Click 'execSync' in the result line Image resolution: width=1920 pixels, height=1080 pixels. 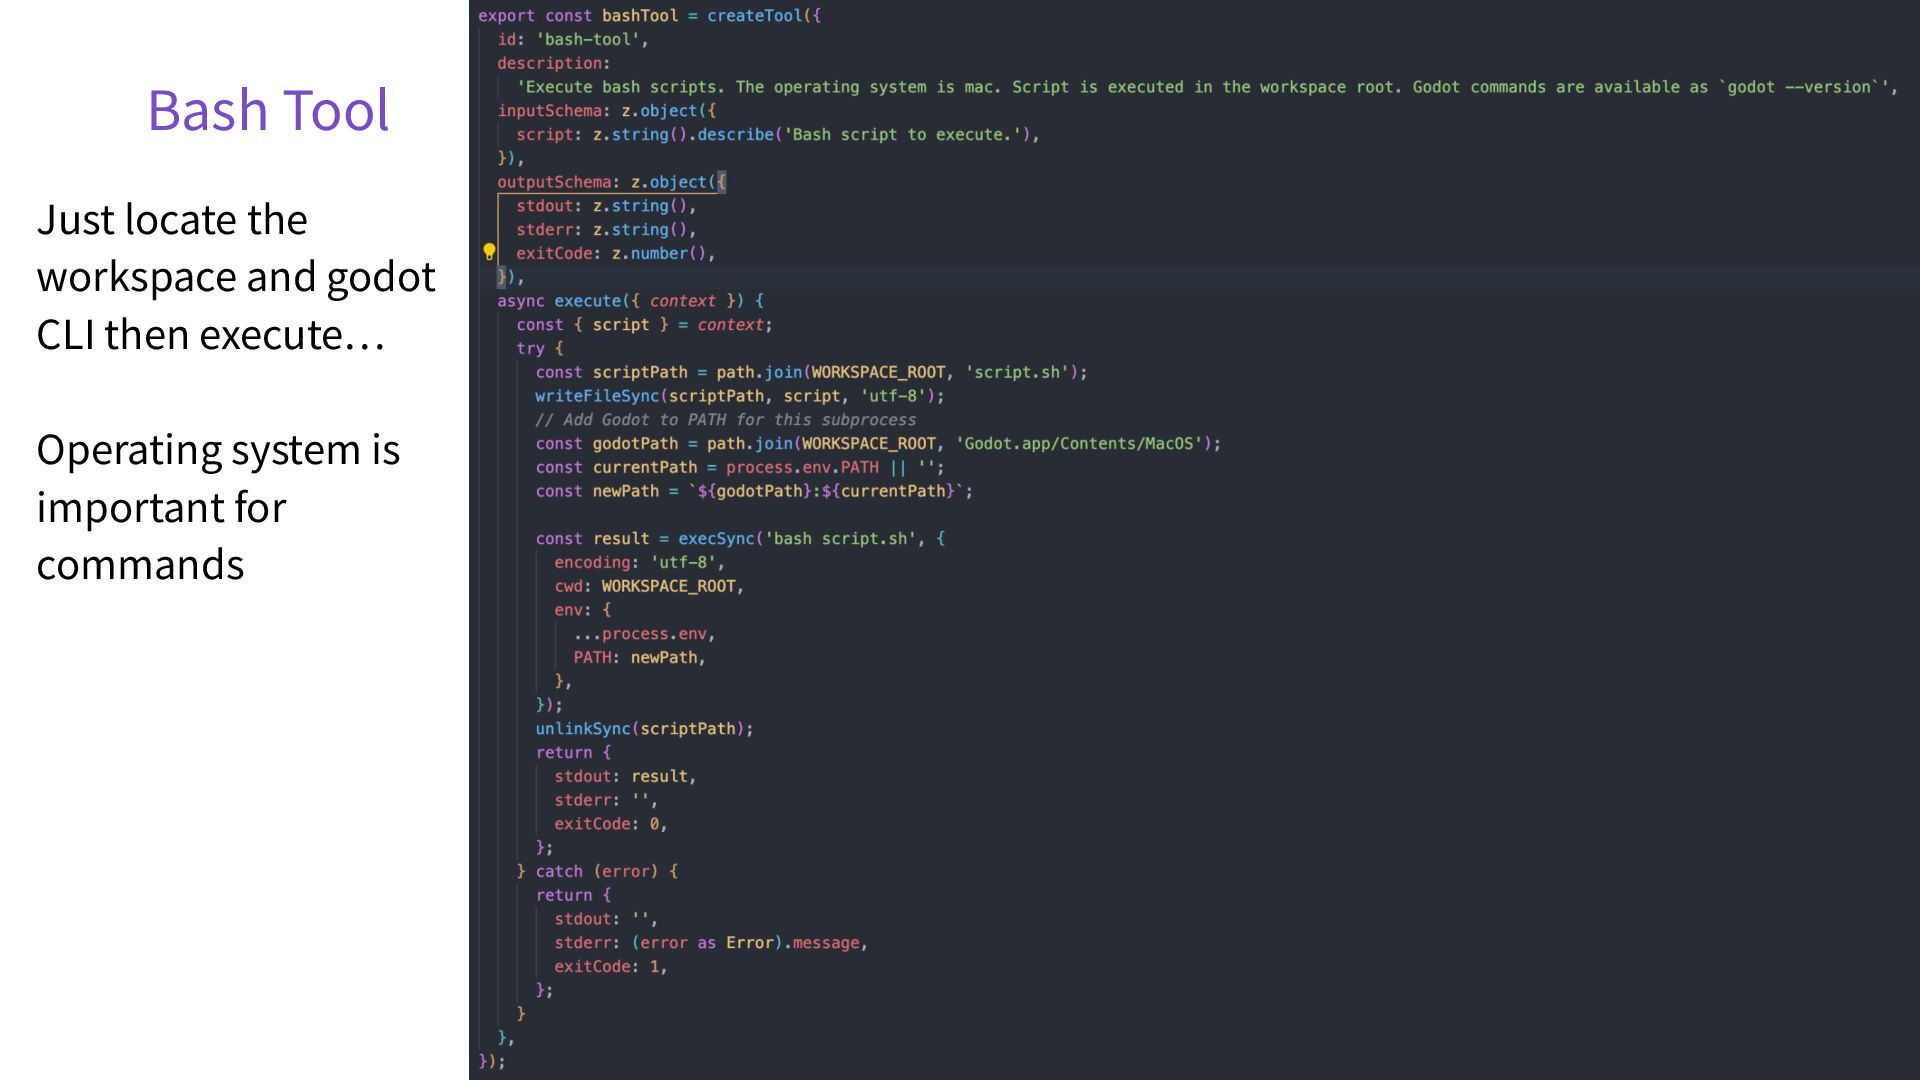(716, 539)
